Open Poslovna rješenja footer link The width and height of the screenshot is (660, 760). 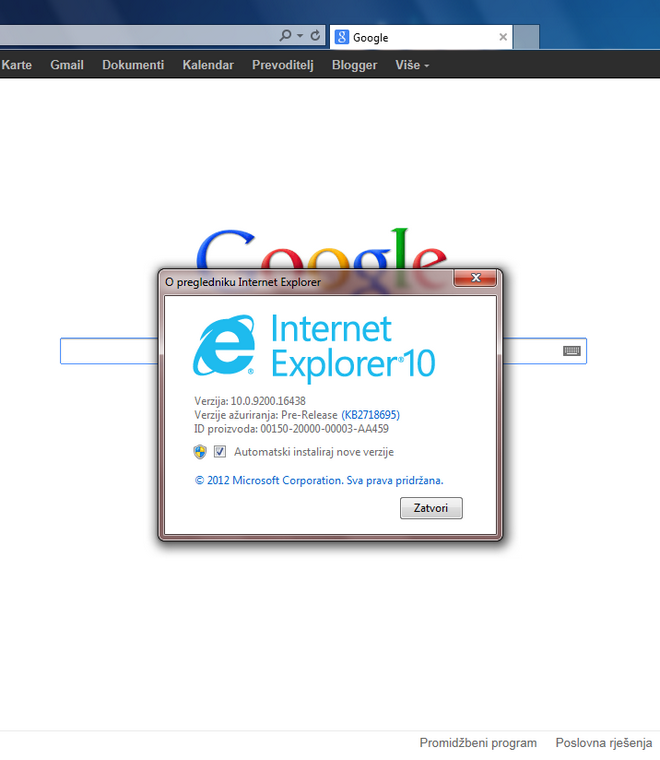(x=604, y=743)
